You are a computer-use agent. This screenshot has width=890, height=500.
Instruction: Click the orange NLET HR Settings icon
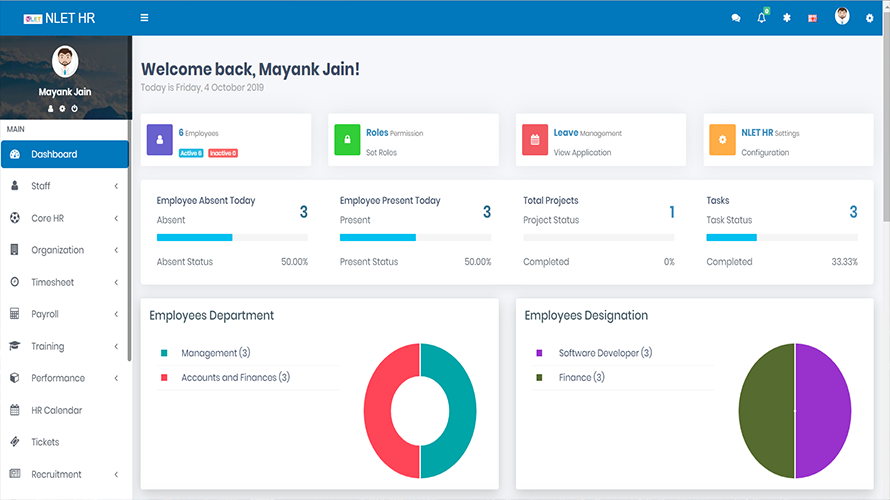click(x=723, y=140)
